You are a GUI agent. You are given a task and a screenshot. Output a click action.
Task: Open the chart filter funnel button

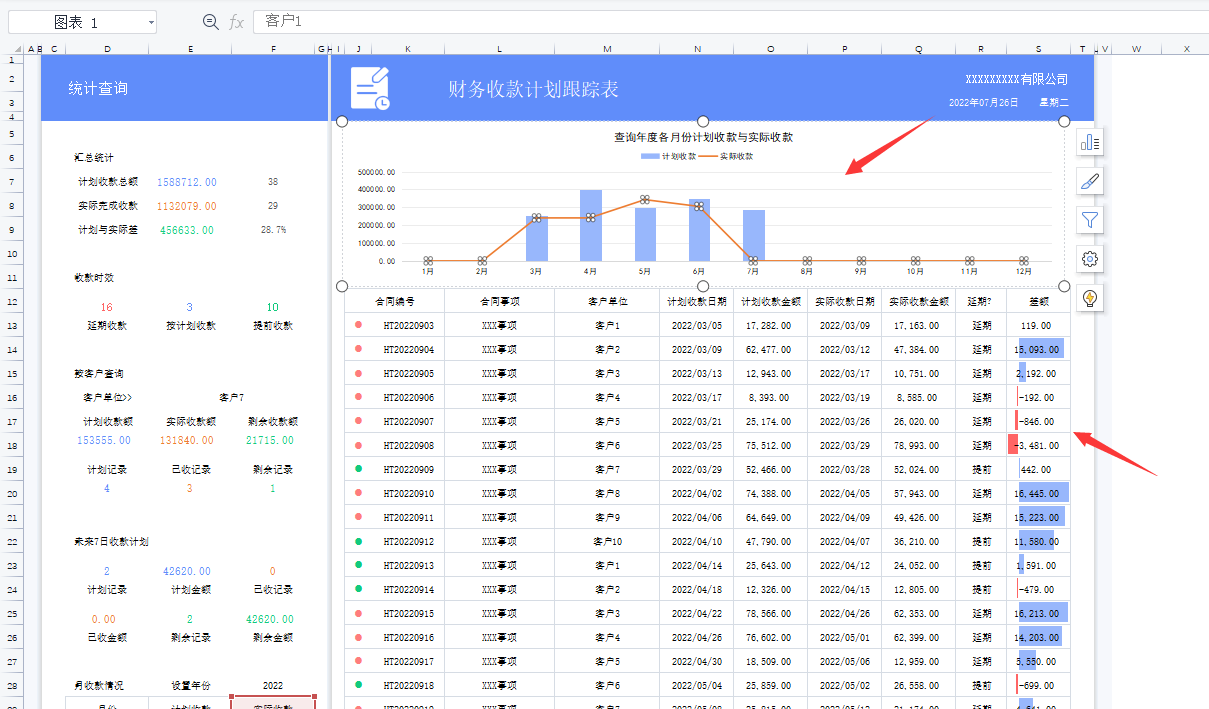[x=1090, y=220]
